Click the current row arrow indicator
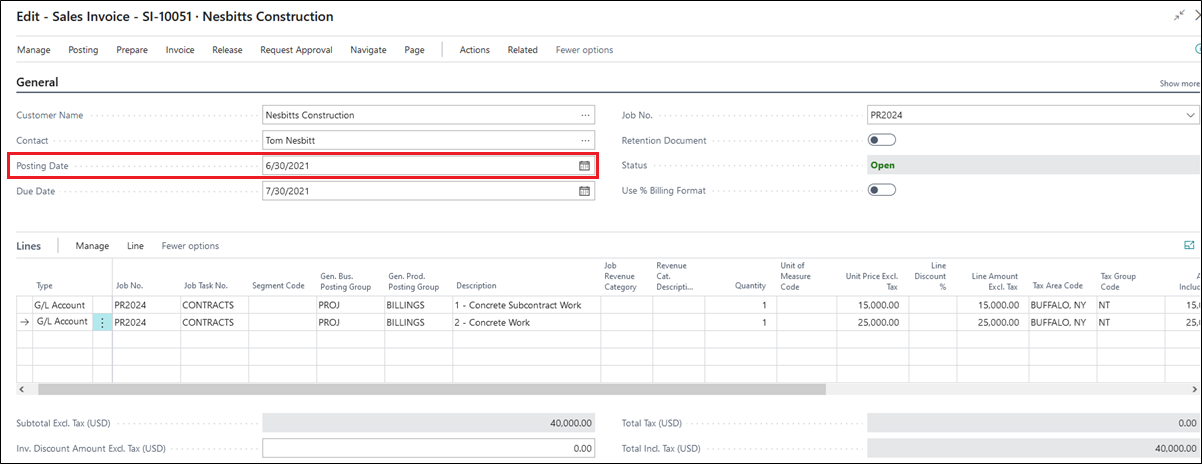The width and height of the screenshot is (1202, 464). tap(24, 322)
